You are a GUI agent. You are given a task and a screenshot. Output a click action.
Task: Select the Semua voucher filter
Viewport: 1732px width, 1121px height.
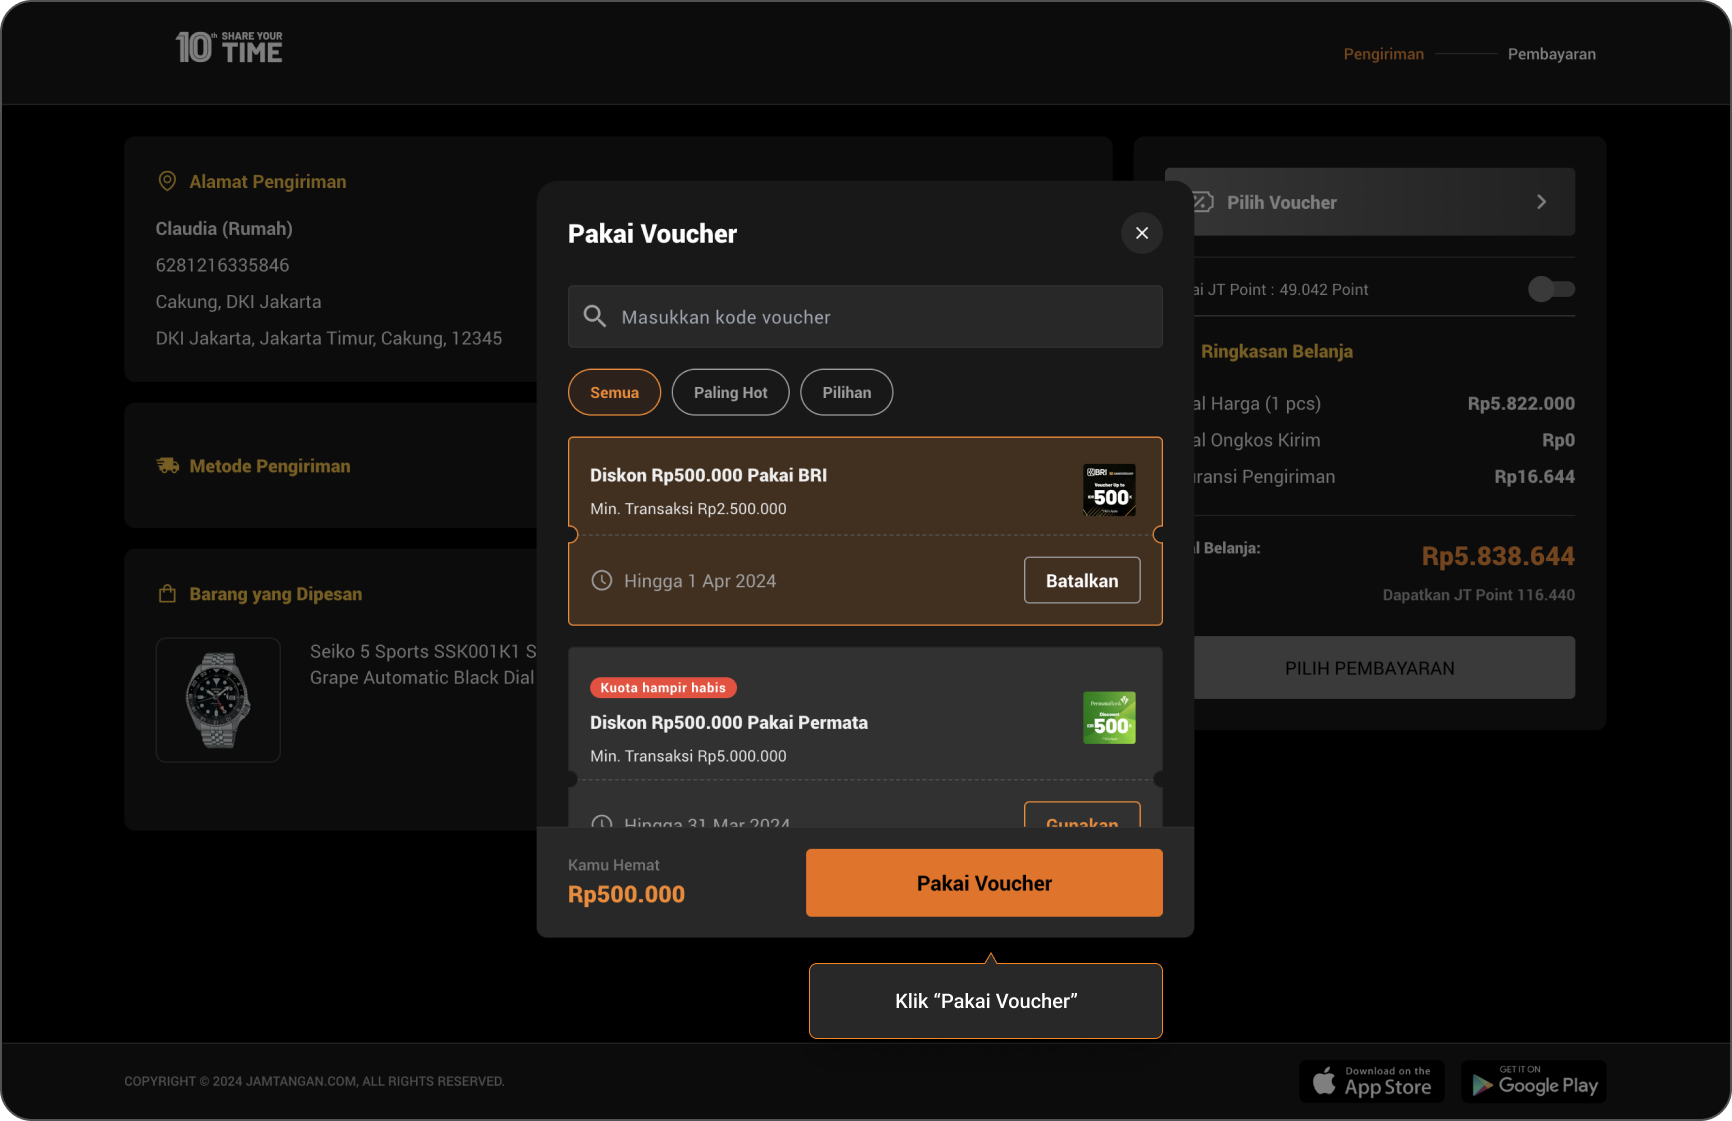point(614,392)
